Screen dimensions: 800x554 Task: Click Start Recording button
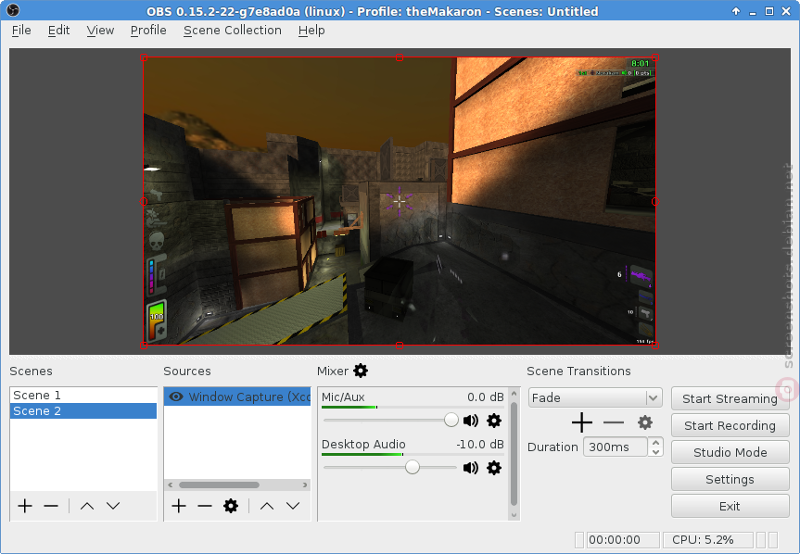tap(730, 425)
